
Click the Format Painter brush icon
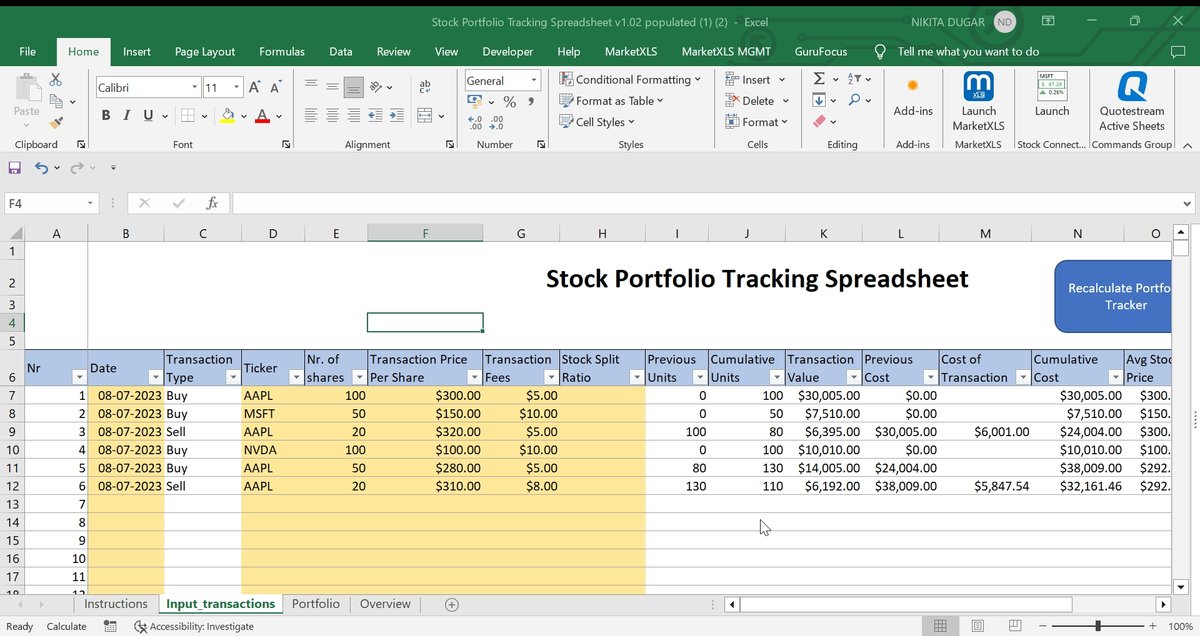tap(56, 122)
